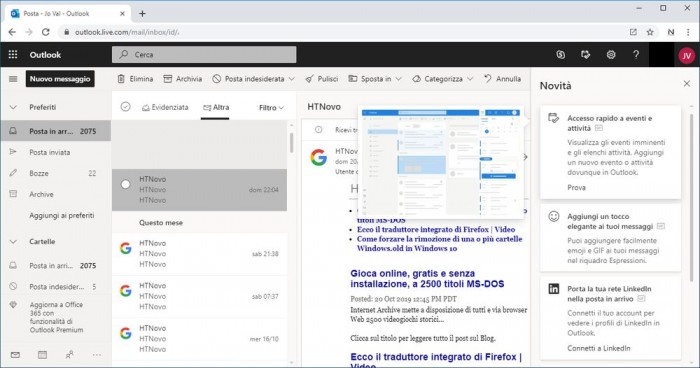Switch to the Altra tab
The image size is (700, 368).
pyautogui.click(x=216, y=107)
